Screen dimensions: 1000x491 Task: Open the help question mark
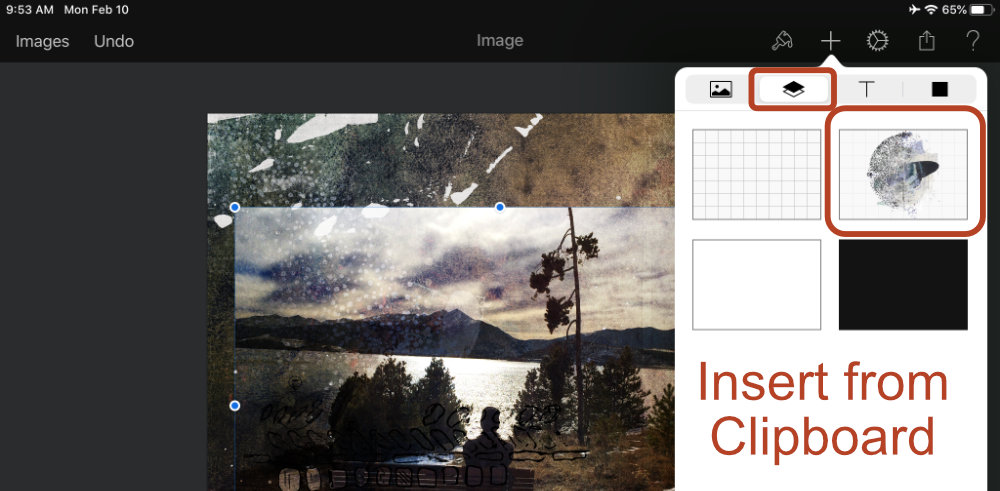point(973,41)
